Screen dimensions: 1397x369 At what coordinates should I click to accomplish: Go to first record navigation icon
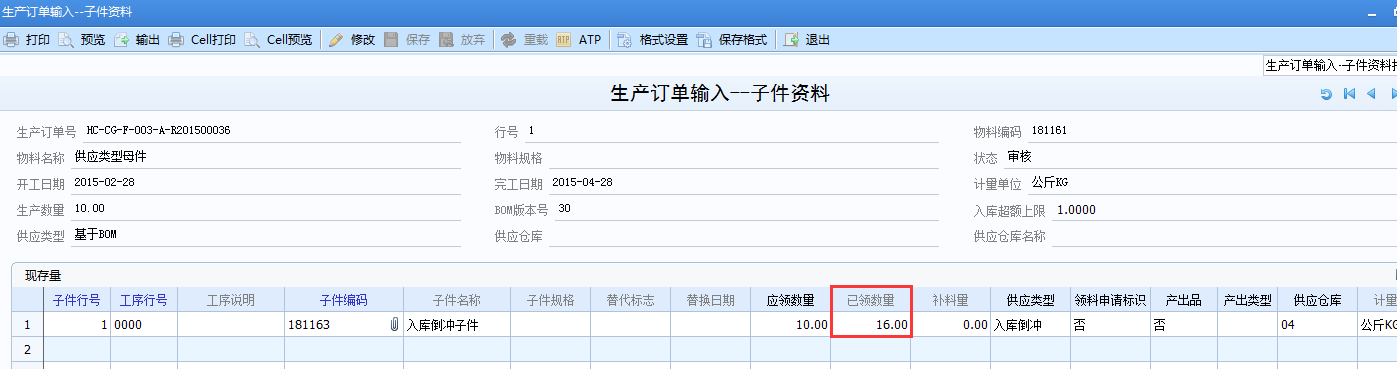pyautogui.click(x=1349, y=94)
